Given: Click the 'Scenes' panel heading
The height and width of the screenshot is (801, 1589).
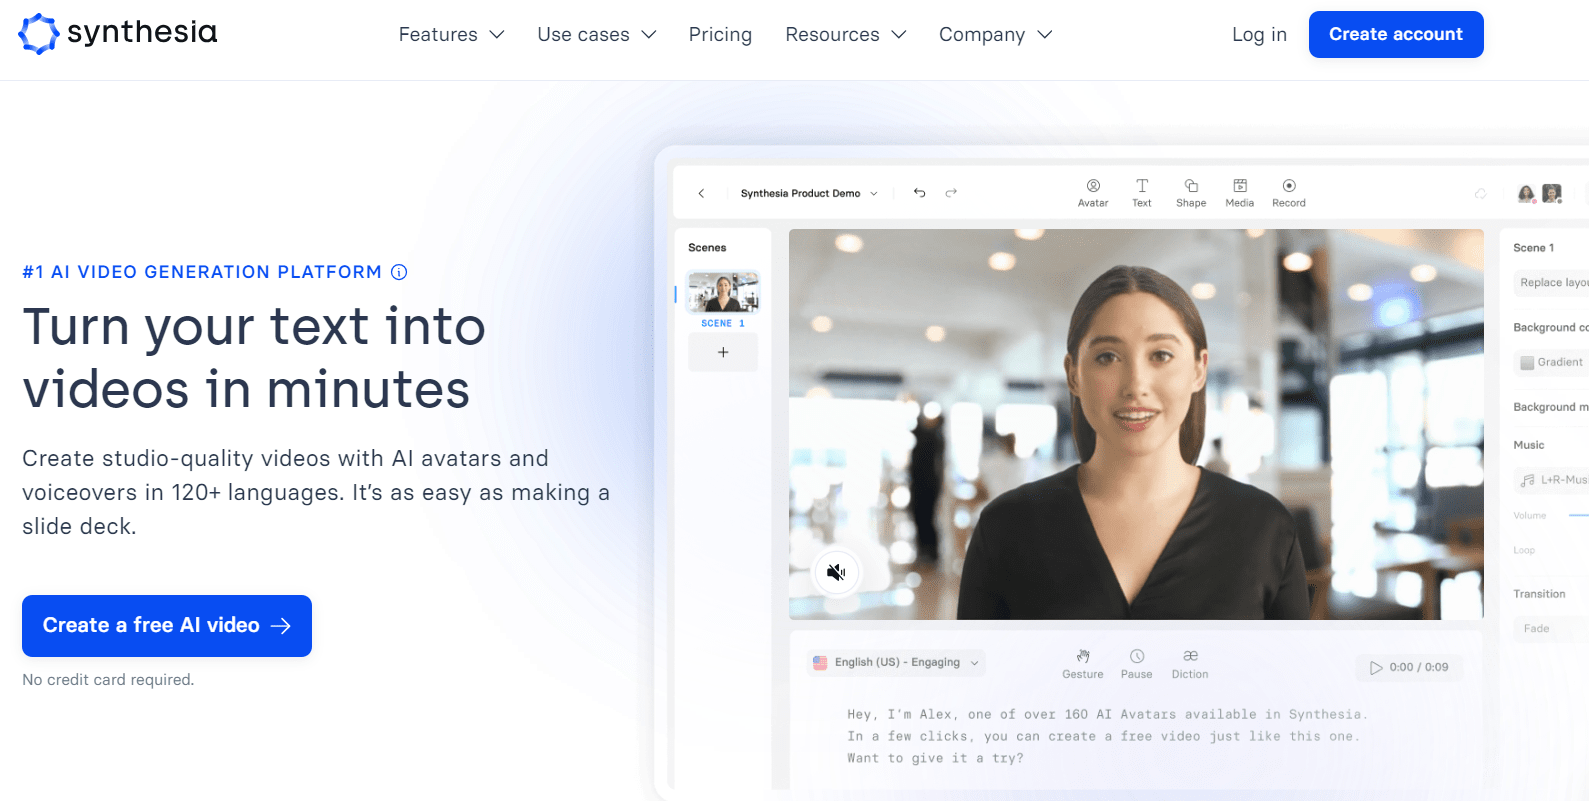Looking at the screenshot, I should pos(707,247).
